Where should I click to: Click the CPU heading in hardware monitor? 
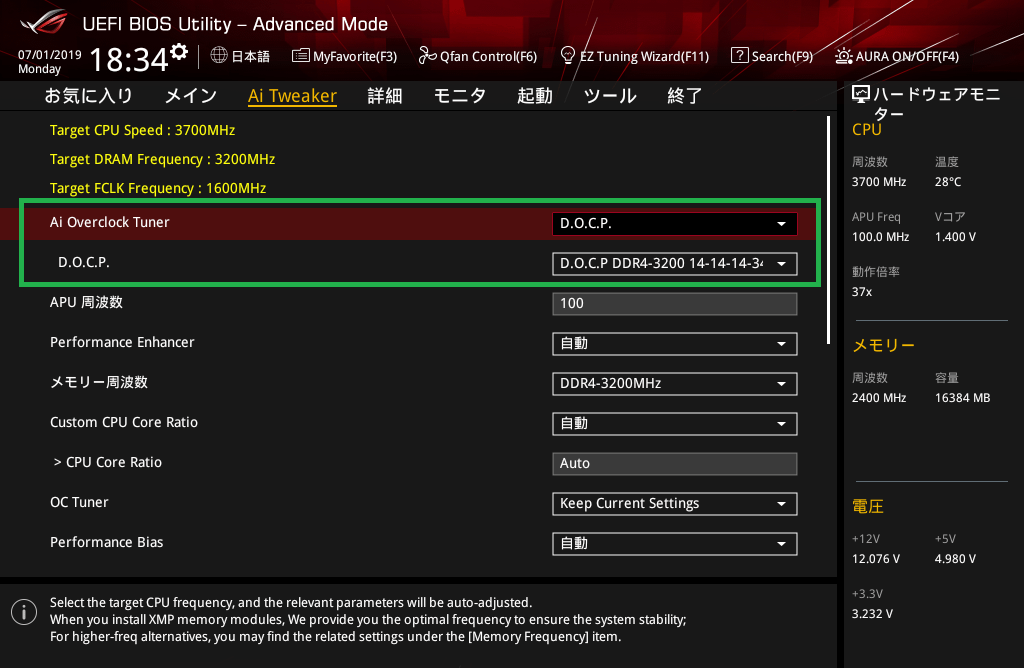867,129
